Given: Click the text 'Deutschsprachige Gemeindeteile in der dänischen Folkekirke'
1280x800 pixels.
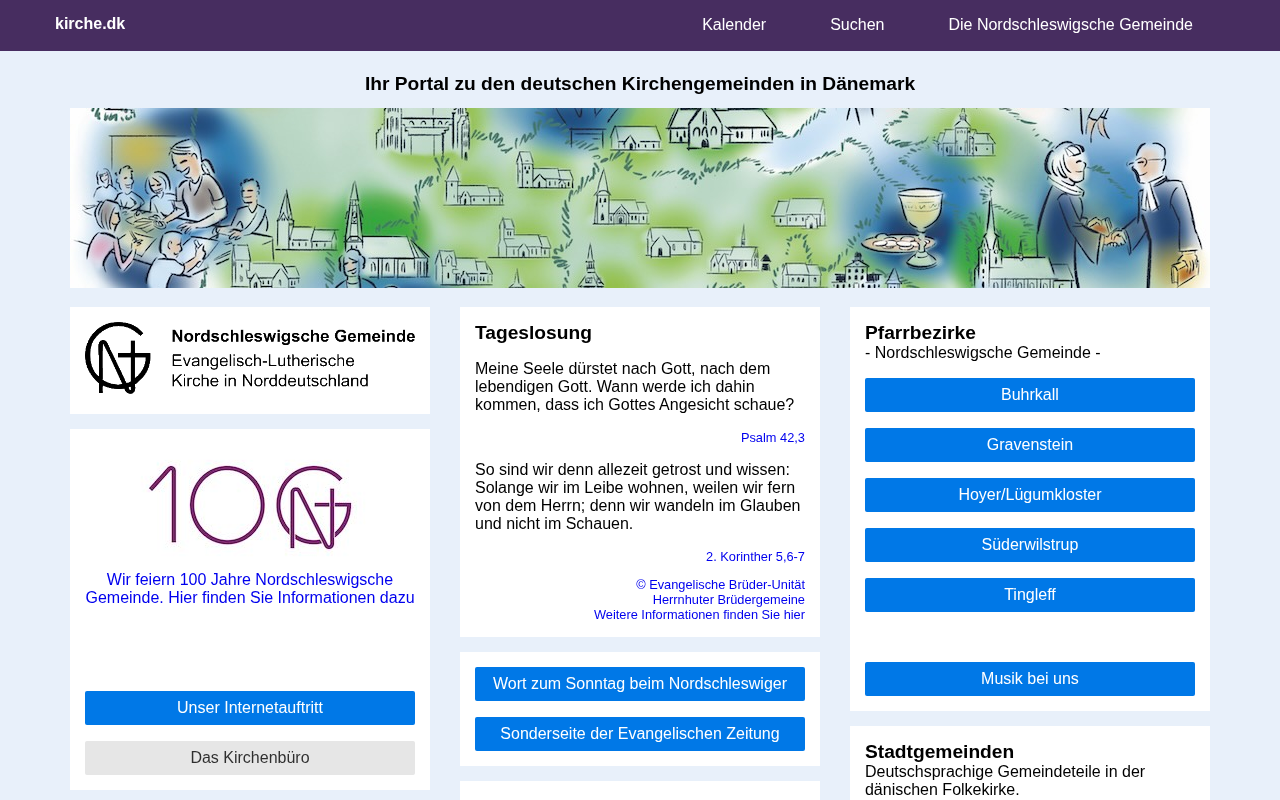Looking at the screenshot, I should (x=1005, y=781).
